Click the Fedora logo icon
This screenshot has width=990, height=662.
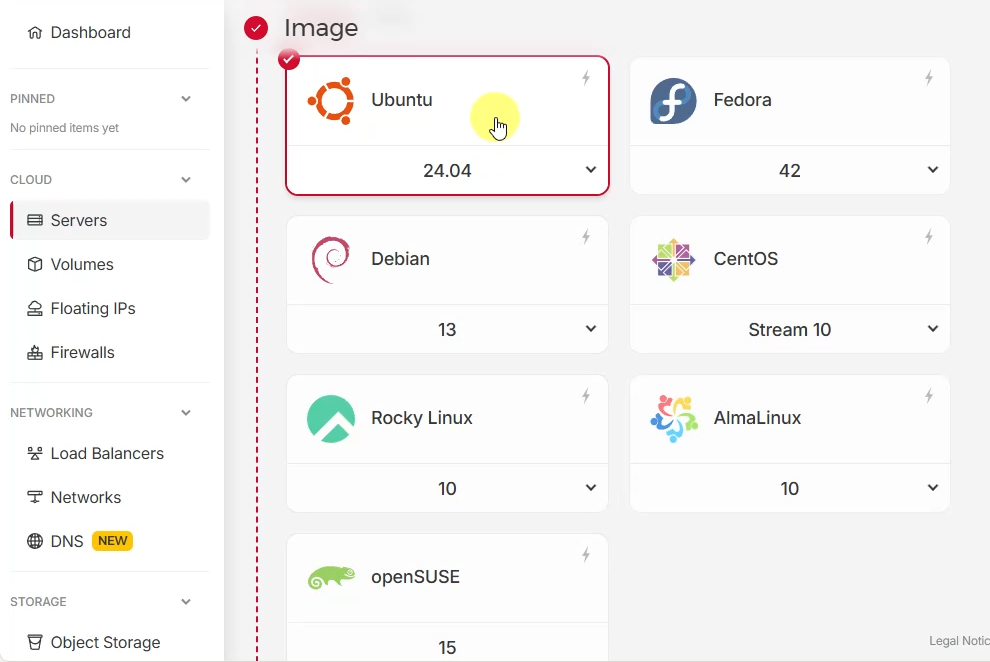pyautogui.click(x=673, y=100)
